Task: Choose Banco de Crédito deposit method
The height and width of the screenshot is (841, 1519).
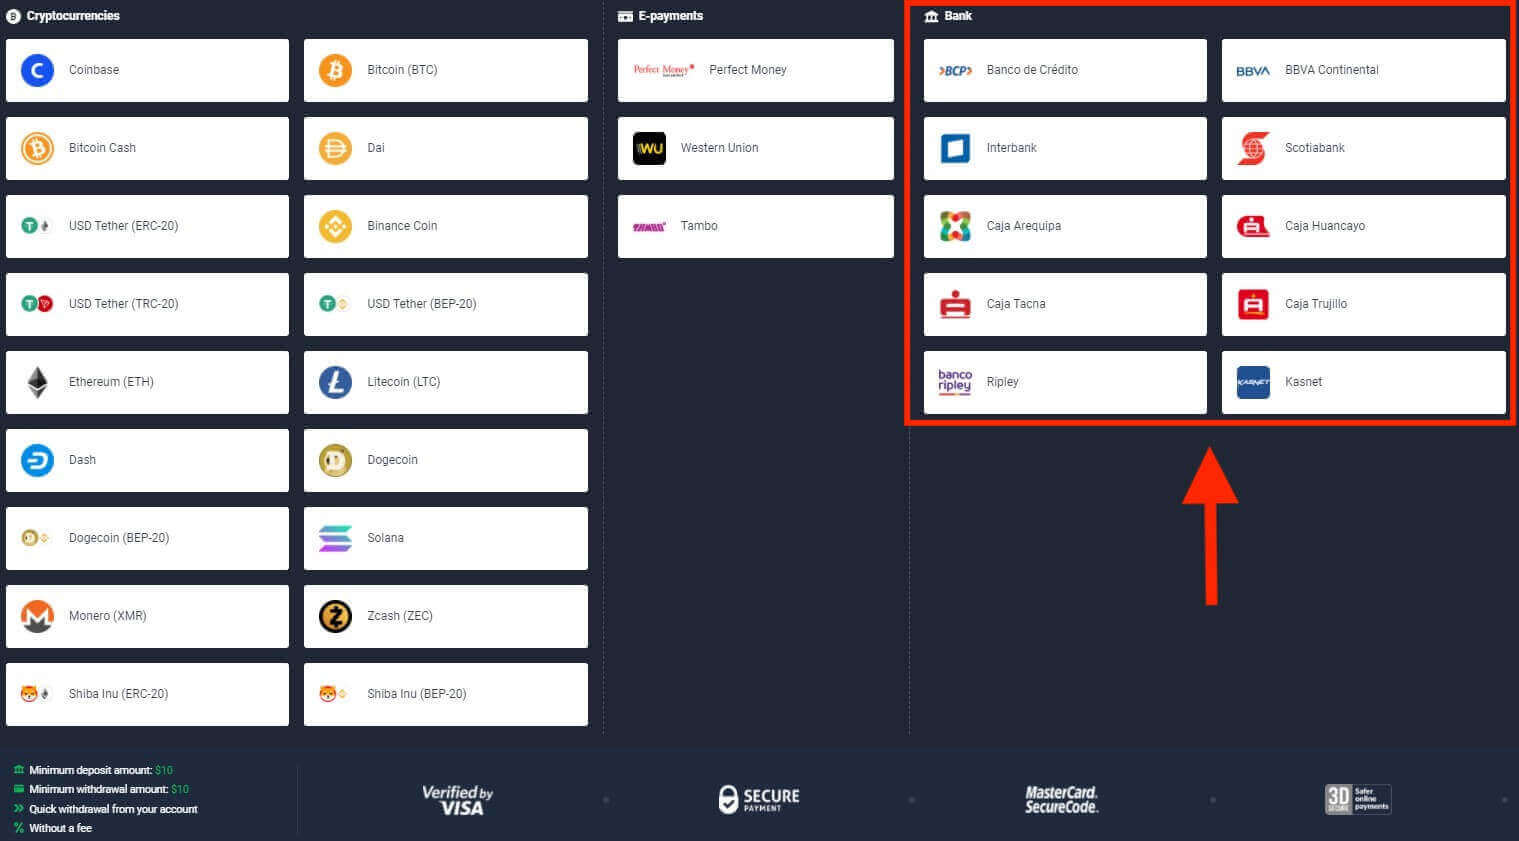Action: tap(1065, 70)
